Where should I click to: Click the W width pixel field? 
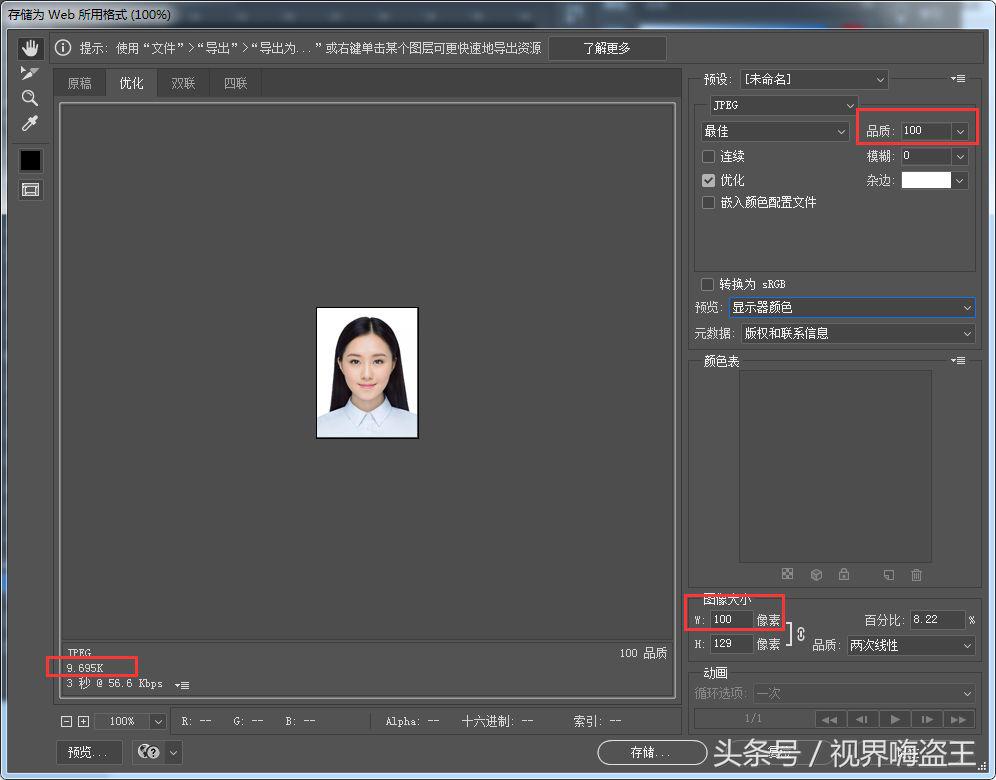[731, 619]
